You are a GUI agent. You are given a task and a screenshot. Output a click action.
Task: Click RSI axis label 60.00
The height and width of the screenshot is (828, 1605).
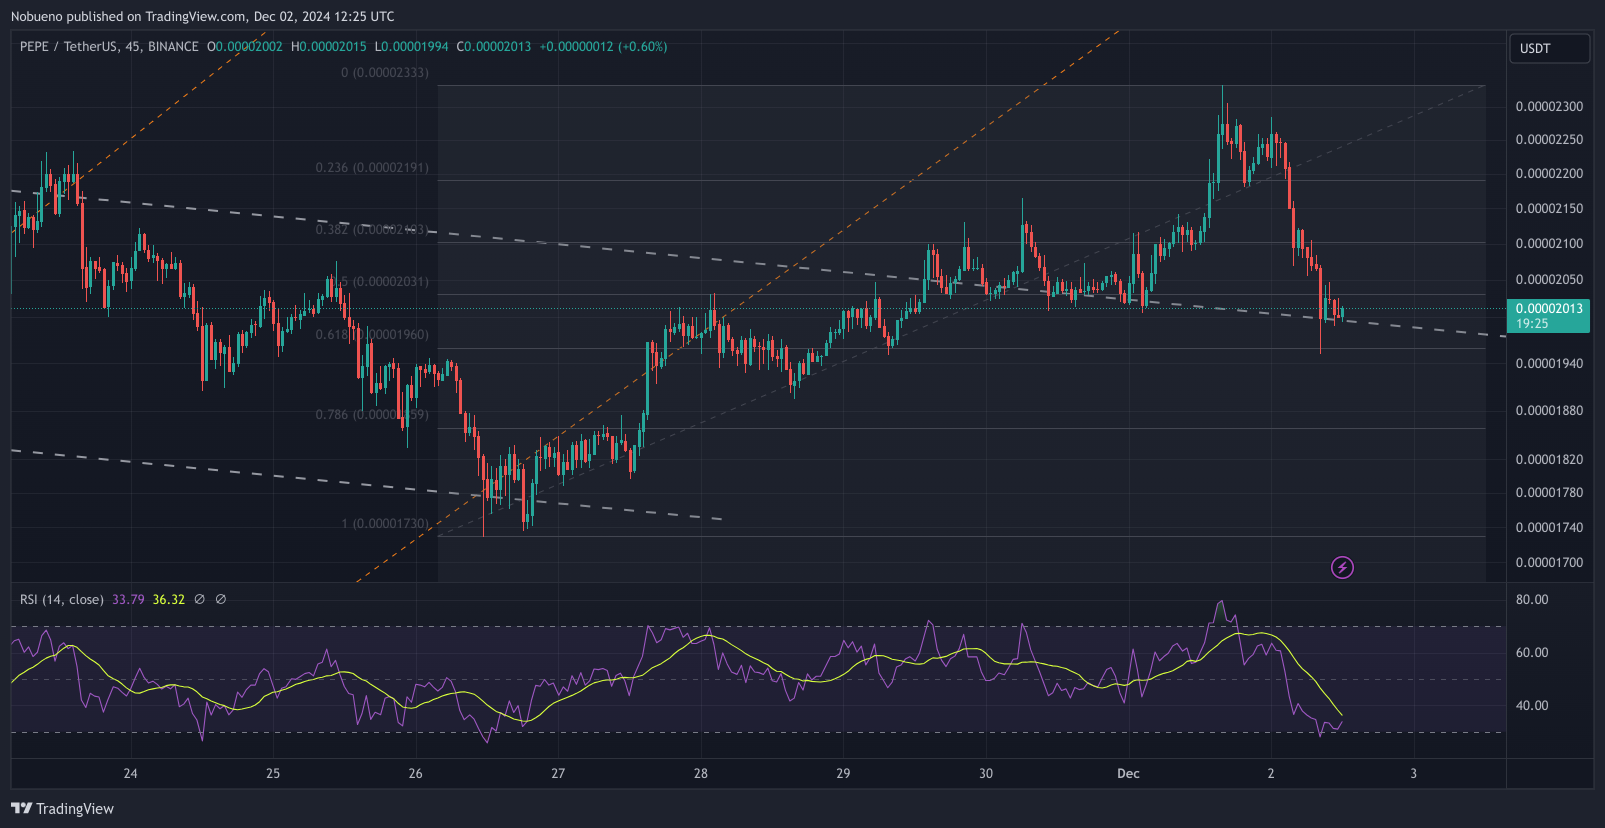point(1532,652)
